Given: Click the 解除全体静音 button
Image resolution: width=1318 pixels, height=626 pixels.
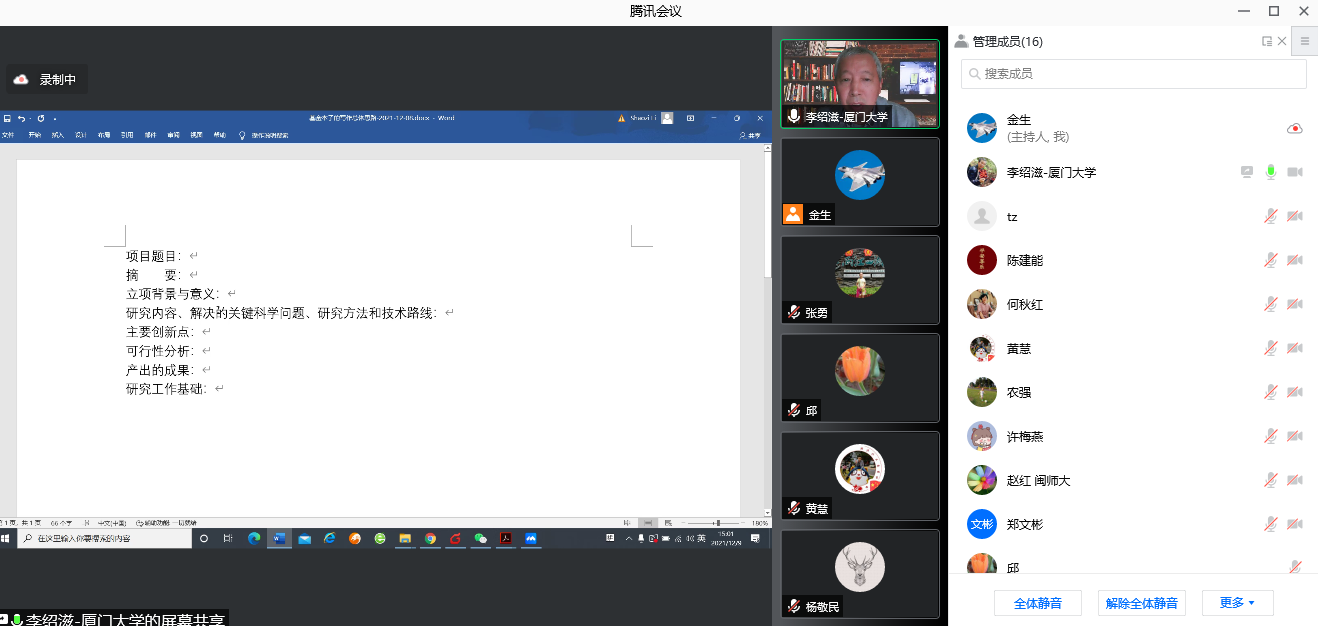Looking at the screenshot, I should click(x=1141, y=603).
